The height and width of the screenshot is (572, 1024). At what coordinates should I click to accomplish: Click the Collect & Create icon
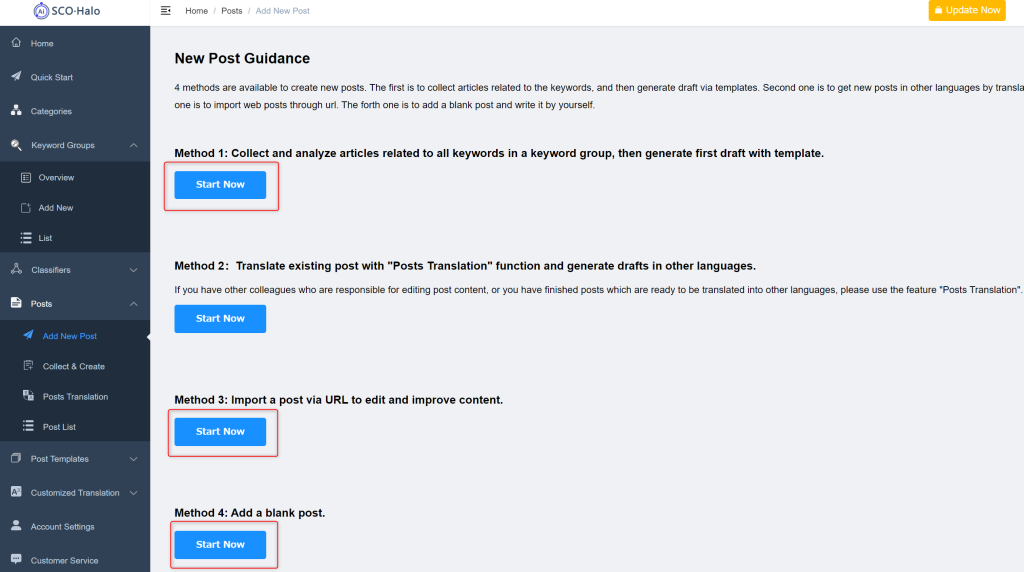coord(28,366)
